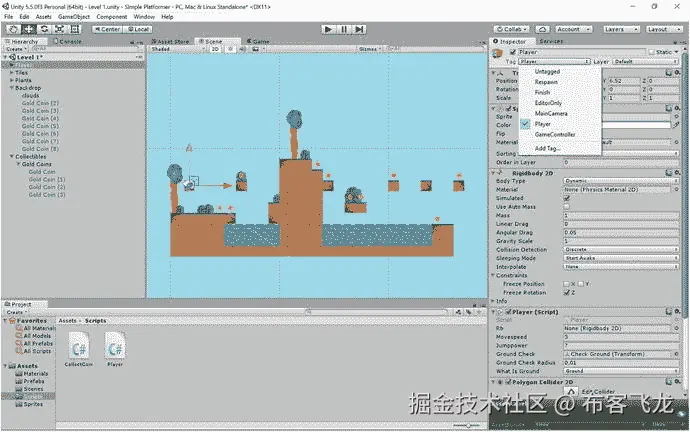The image size is (690, 432).
Task: Open the Layers button
Action: (x=620, y=29)
